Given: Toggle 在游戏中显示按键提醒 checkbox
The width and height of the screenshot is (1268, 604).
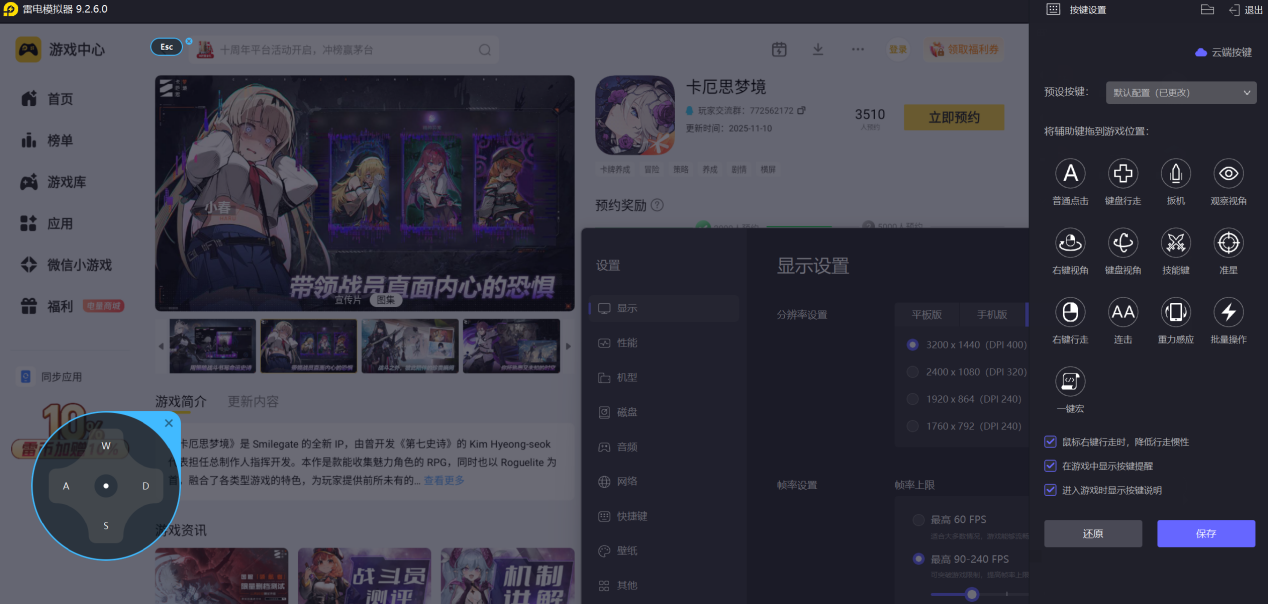Looking at the screenshot, I should point(1050,465).
